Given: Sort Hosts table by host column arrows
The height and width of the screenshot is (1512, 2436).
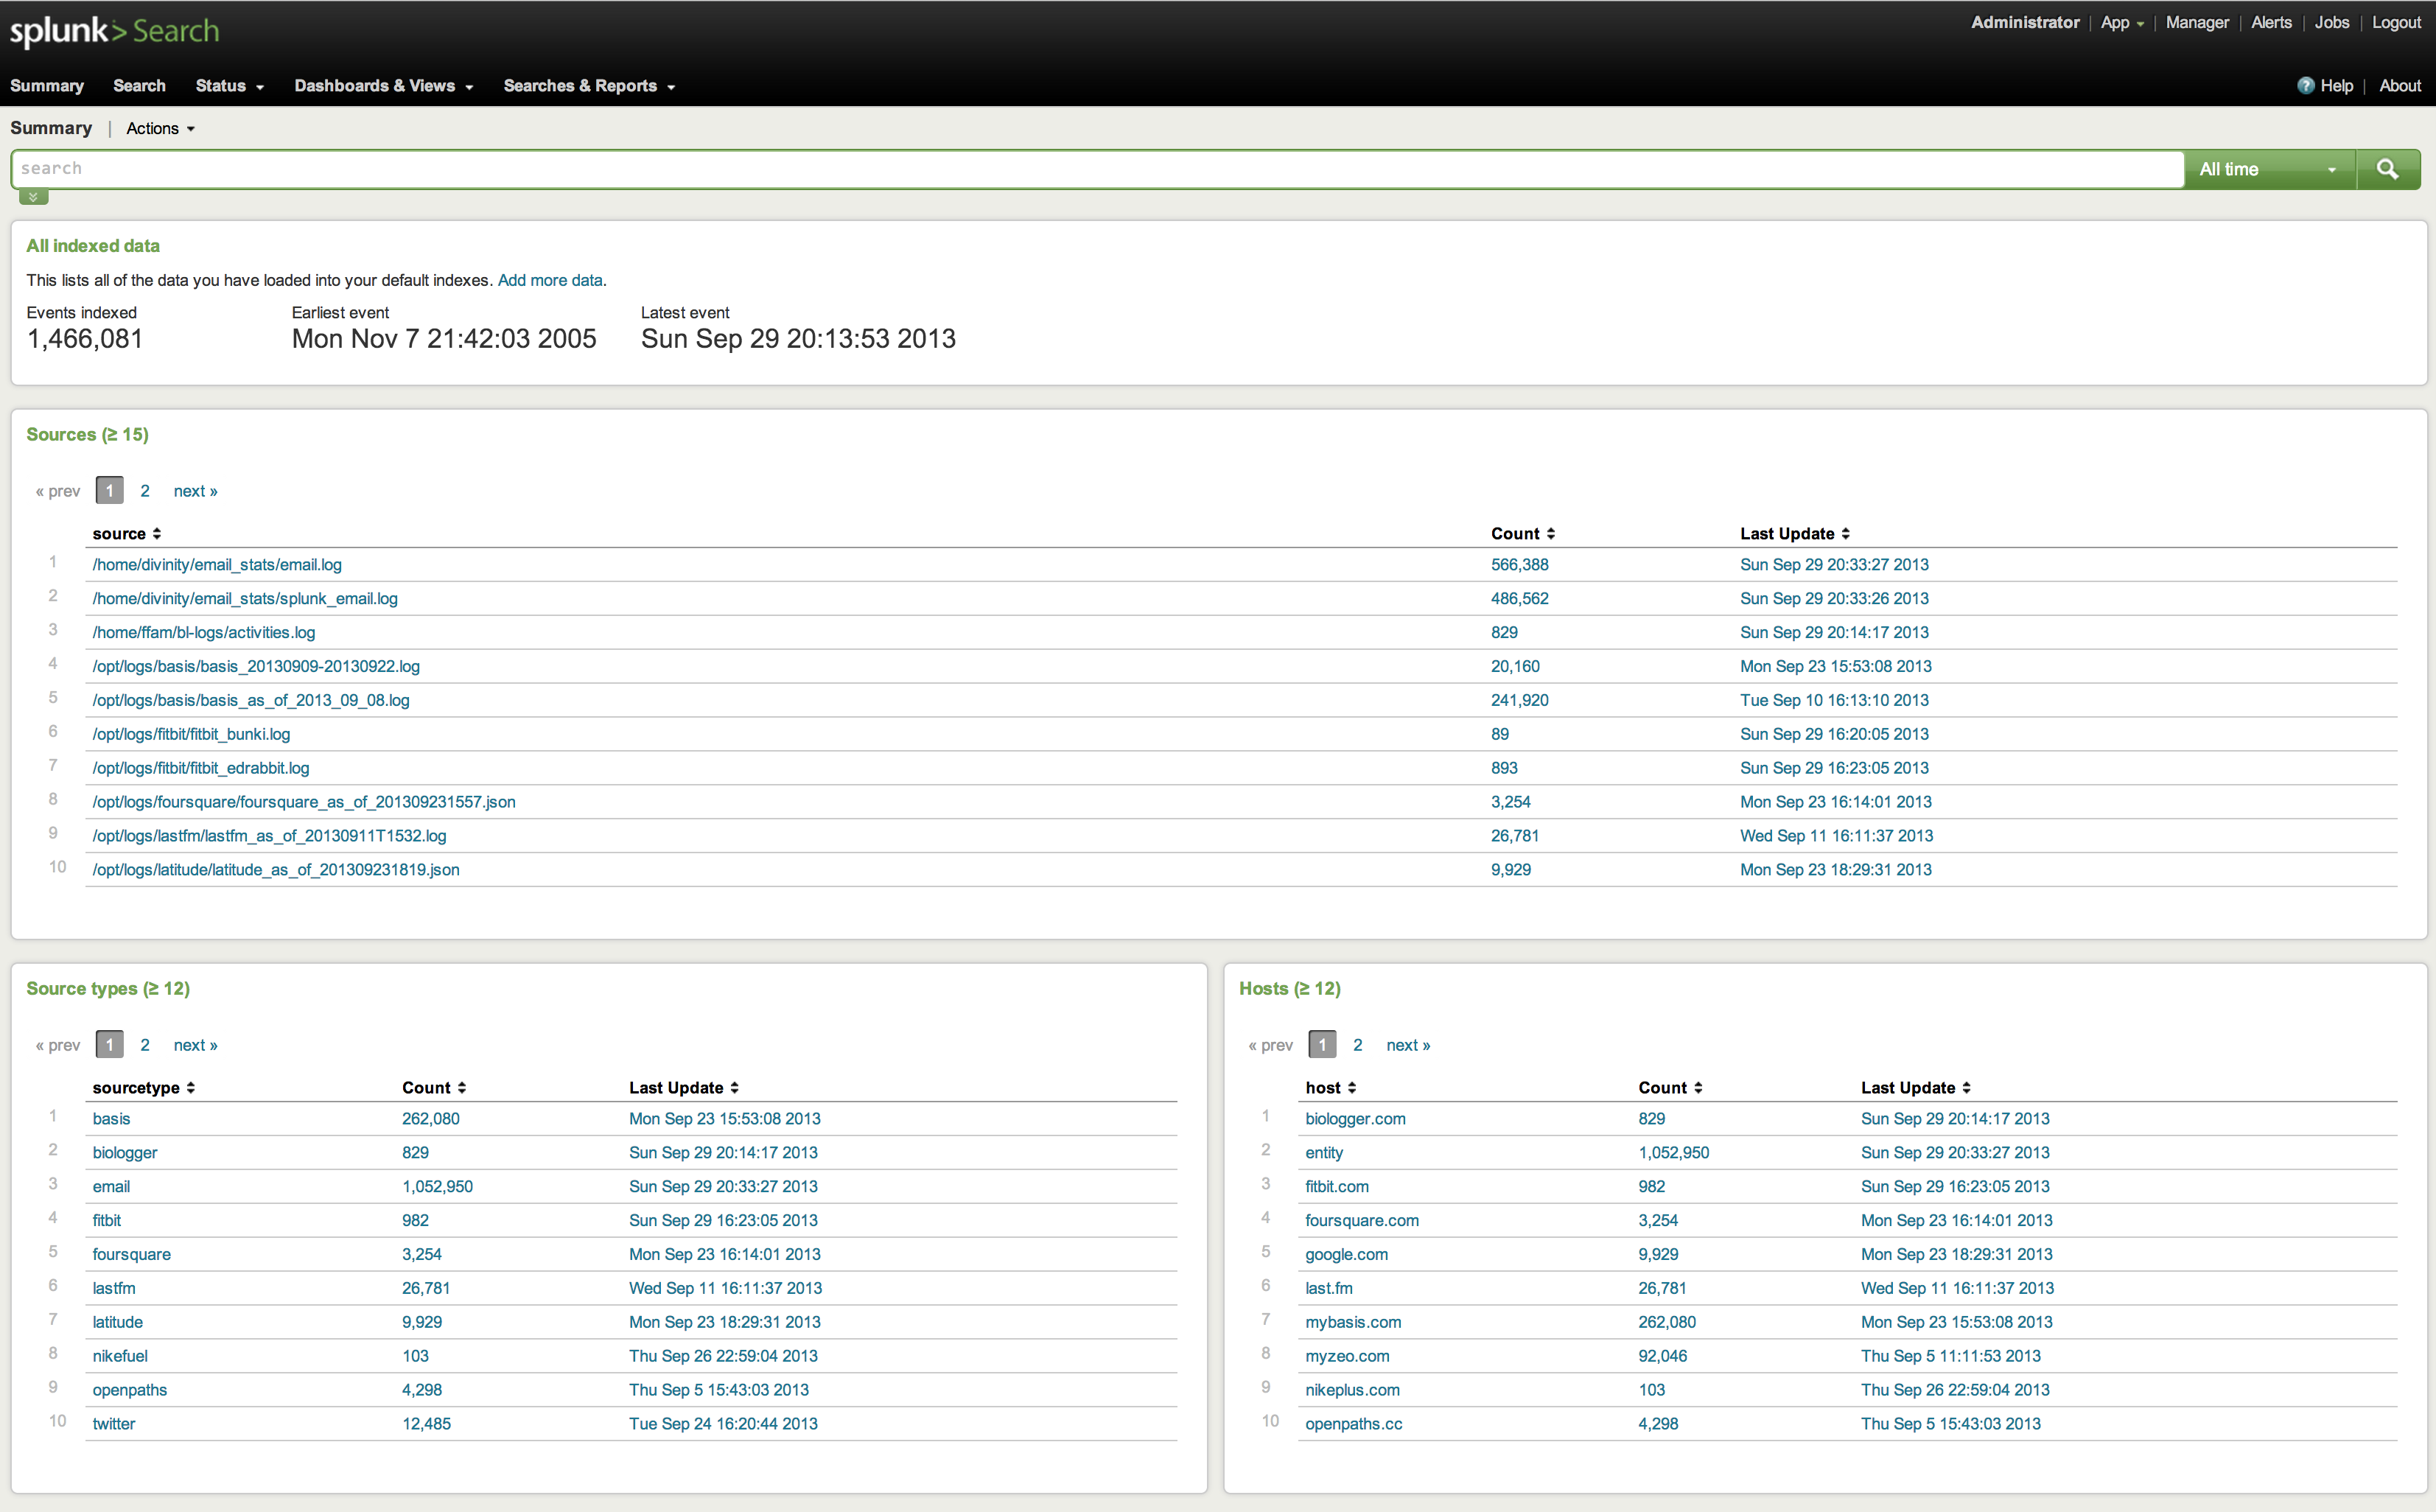Looking at the screenshot, I should [1352, 1088].
